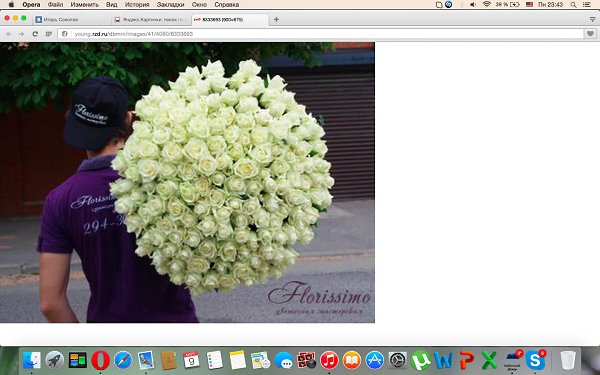The height and width of the screenshot is (375, 600).
Task: Open the Apple menu
Action: click(11, 5)
